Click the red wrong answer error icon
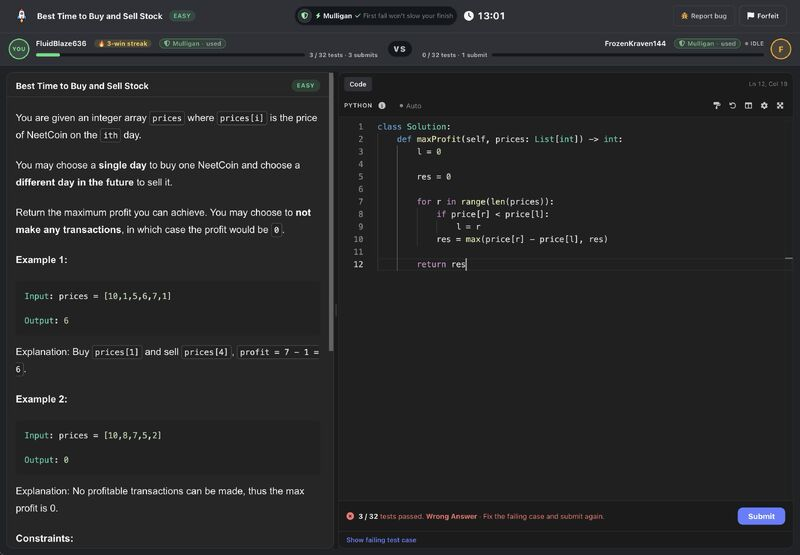Viewport: 800px width, 555px height. 350,516
